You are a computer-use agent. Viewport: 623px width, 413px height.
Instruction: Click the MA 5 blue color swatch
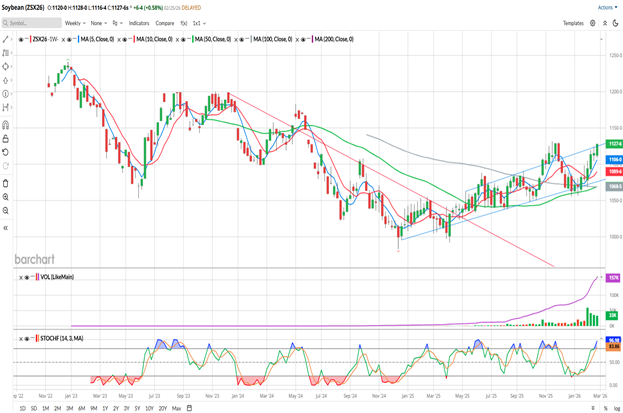(79, 39)
